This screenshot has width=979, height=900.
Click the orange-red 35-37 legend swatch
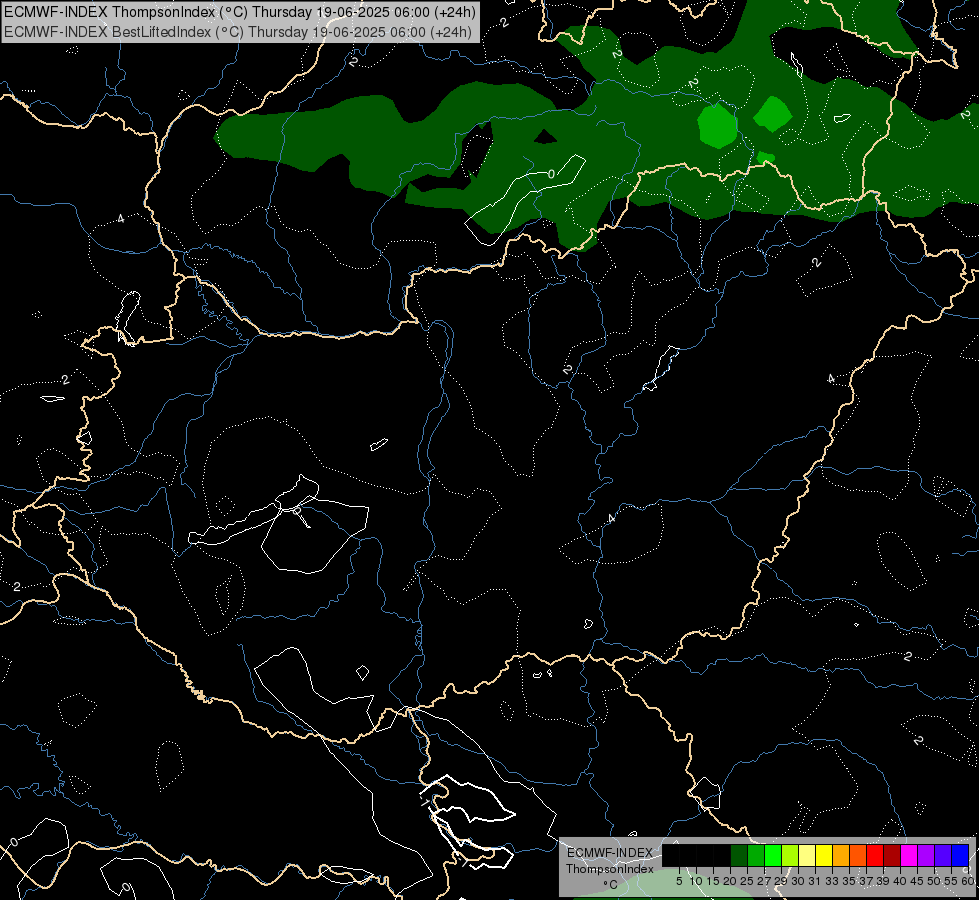858,856
